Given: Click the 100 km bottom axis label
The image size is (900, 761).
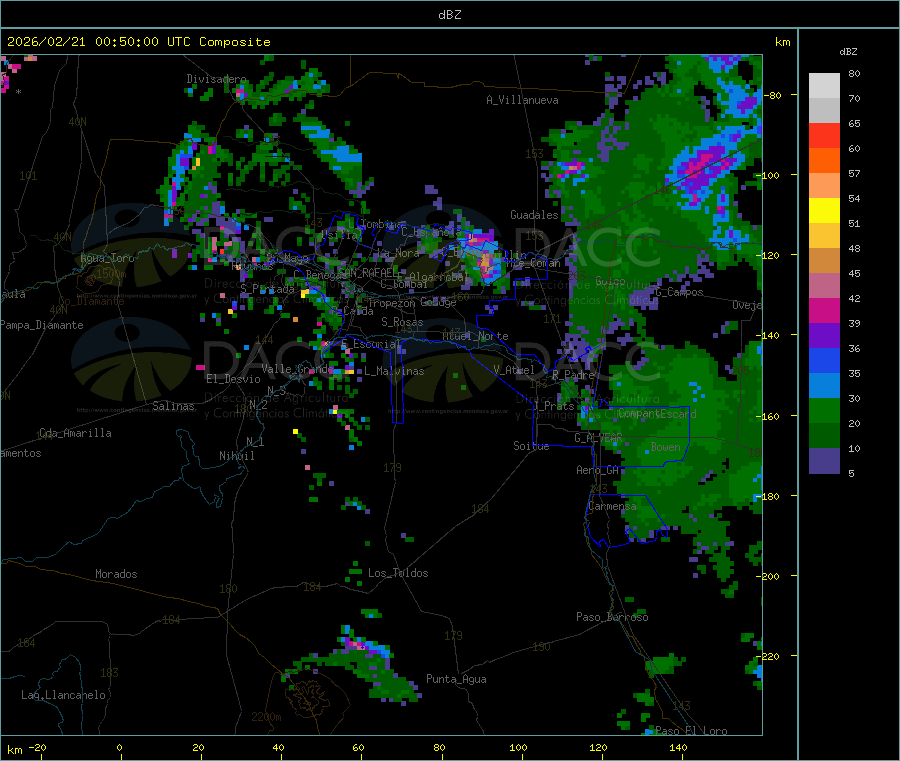Looking at the screenshot, I should [x=518, y=747].
